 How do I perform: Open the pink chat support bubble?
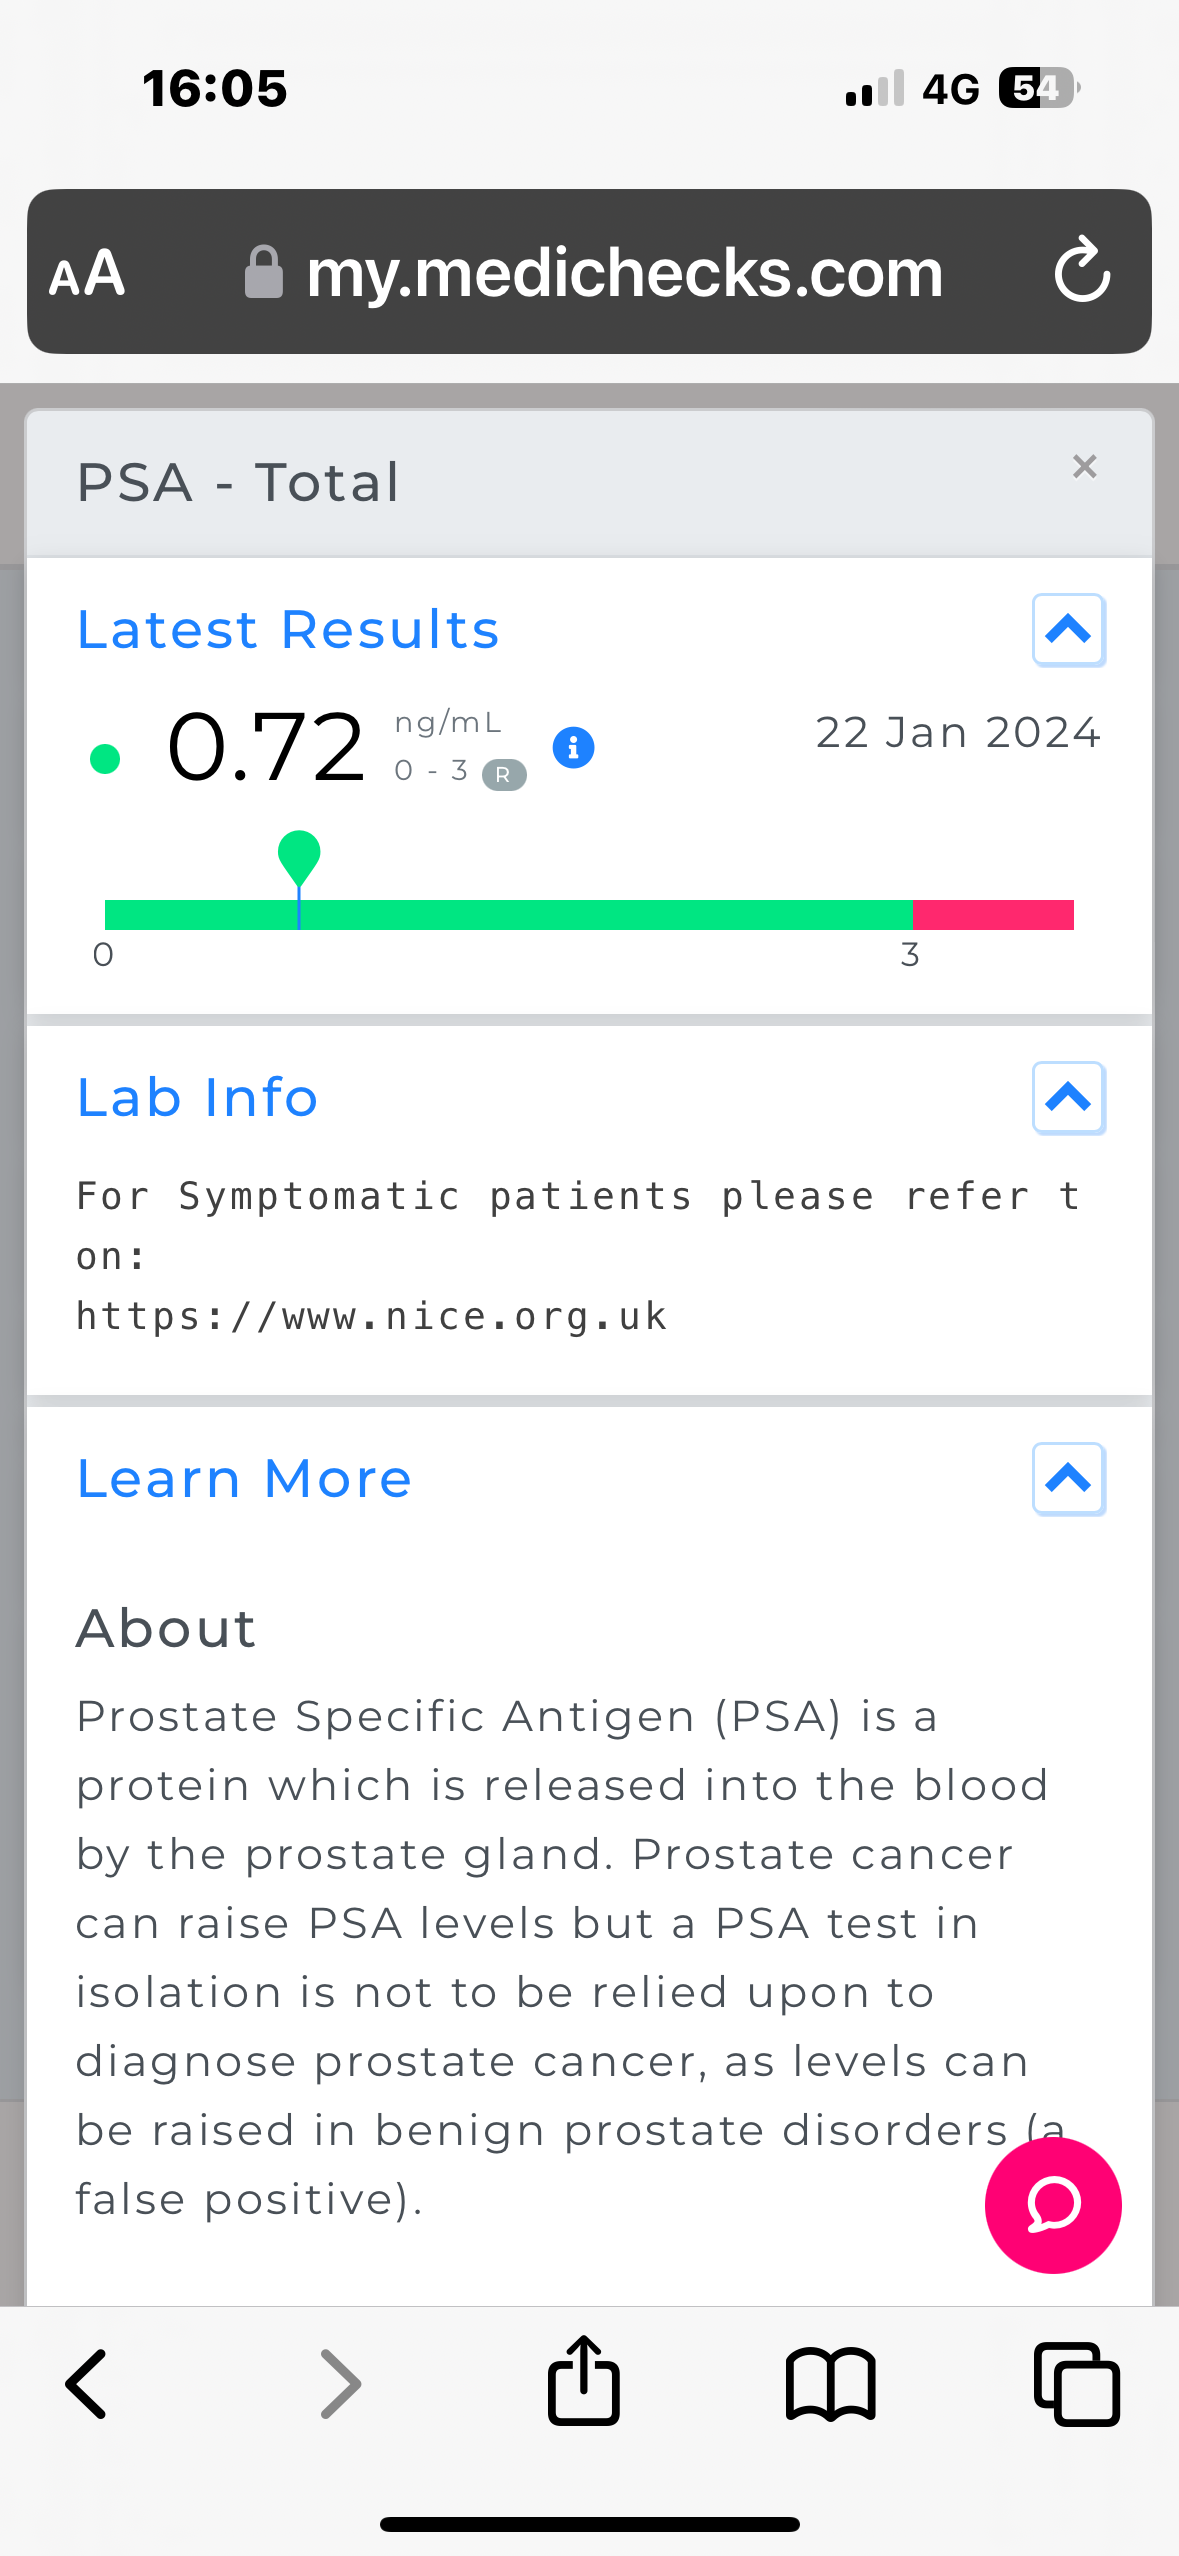click(1052, 2204)
